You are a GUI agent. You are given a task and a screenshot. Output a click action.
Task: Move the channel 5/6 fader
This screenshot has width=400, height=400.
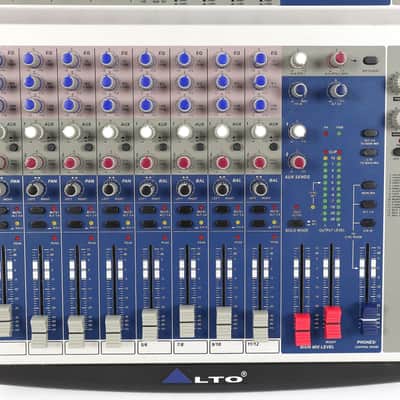click(x=150, y=324)
